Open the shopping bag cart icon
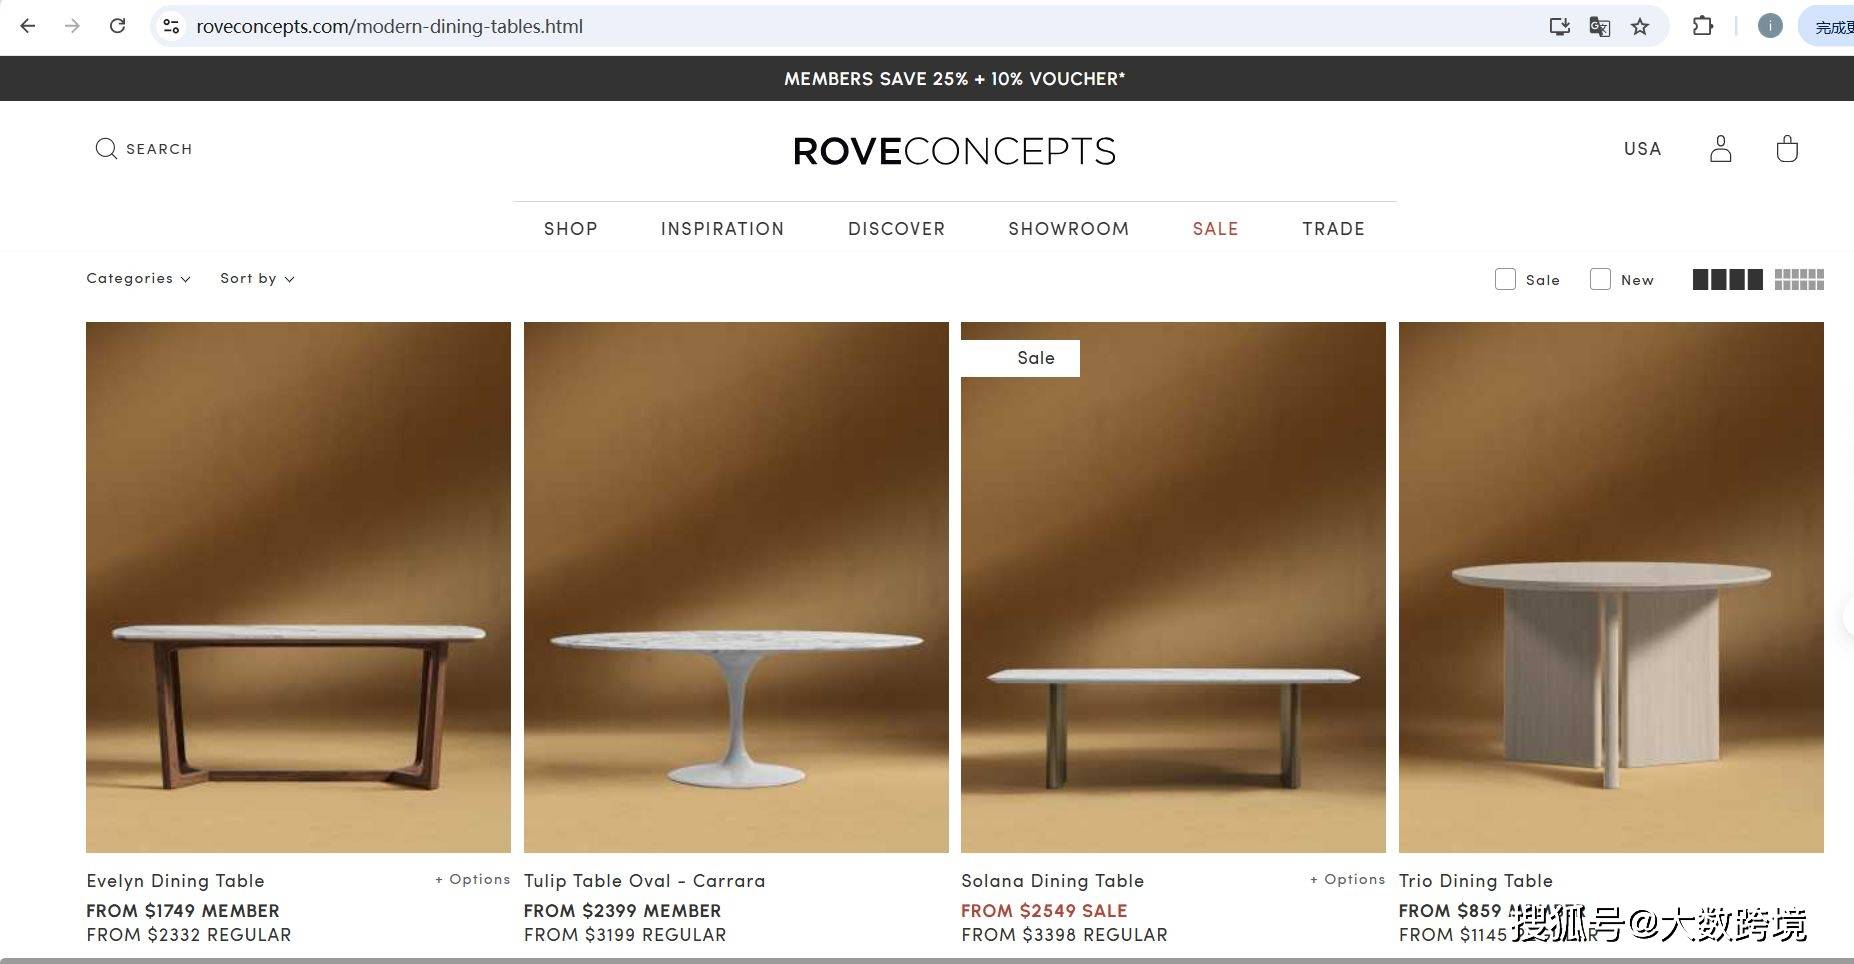Viewport: 1854px width, 964px height. [x=1787, y=149]
